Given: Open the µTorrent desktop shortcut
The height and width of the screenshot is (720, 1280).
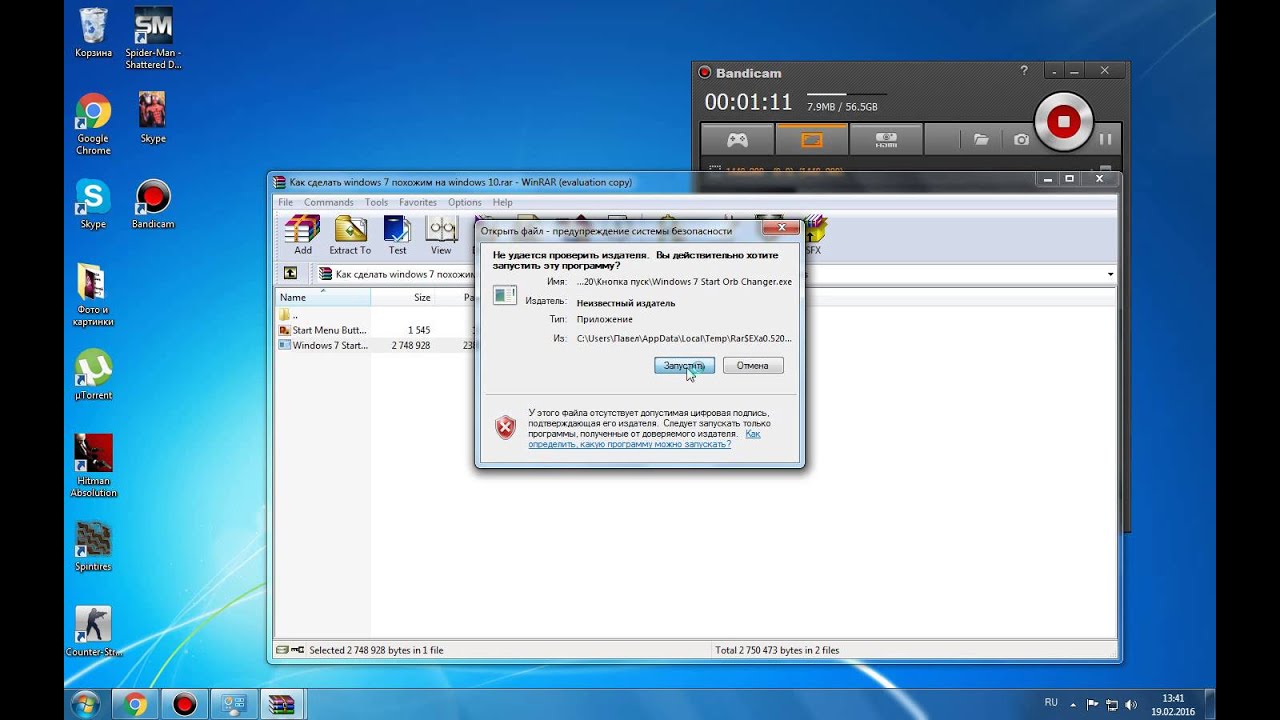Looking at the screenshot, I should coord(93,375).
